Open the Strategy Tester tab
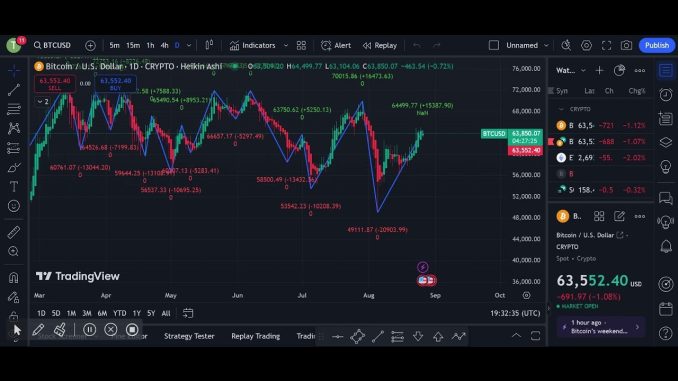678x381 pixels. 189,336
